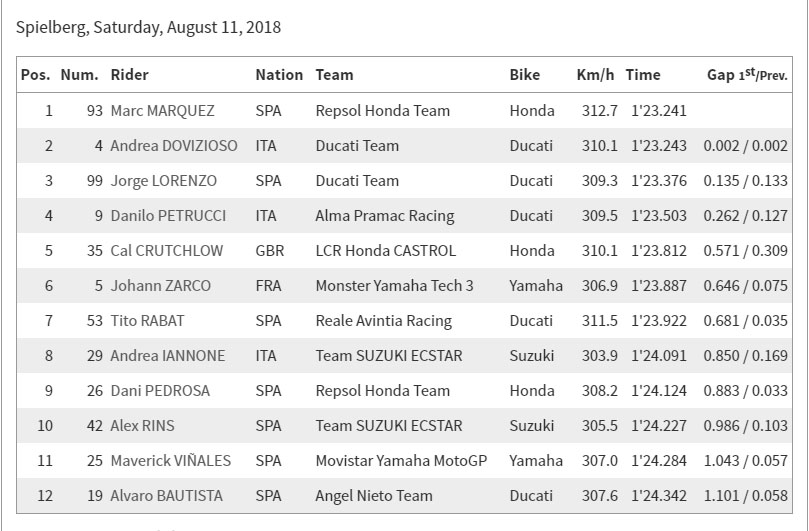Click the Spielberg date heading text
The image size is (809, 531).
(x=149, y=27)
